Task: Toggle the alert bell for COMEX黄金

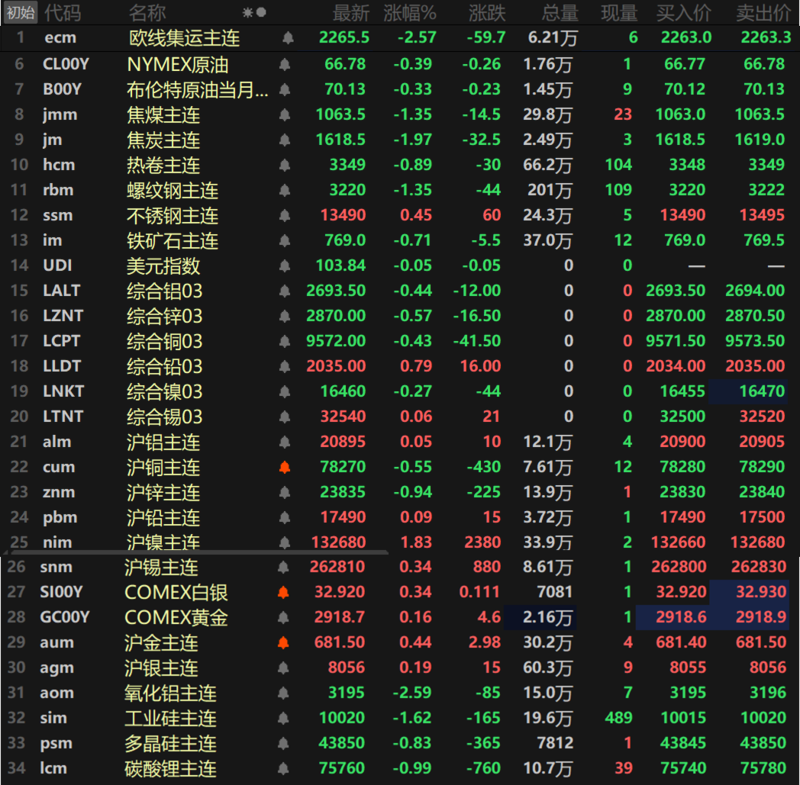Action: [288, 618]
